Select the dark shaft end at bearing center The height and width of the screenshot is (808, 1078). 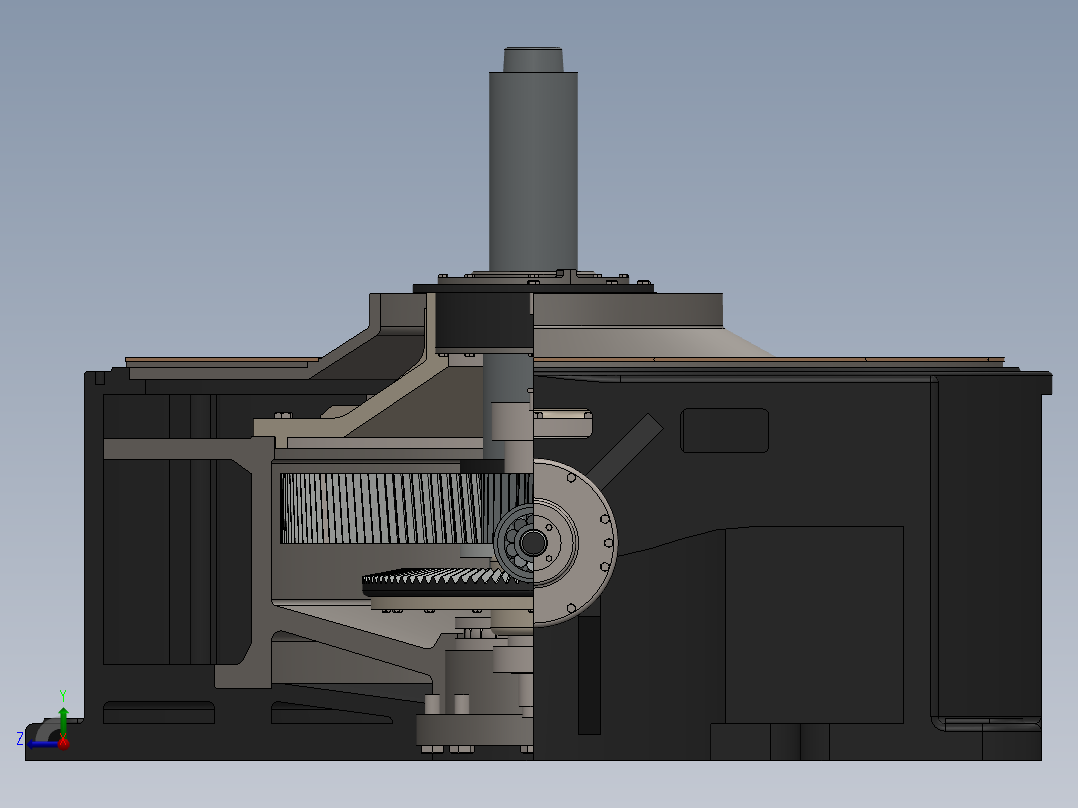pyautogui.click(x=533, y=543)
